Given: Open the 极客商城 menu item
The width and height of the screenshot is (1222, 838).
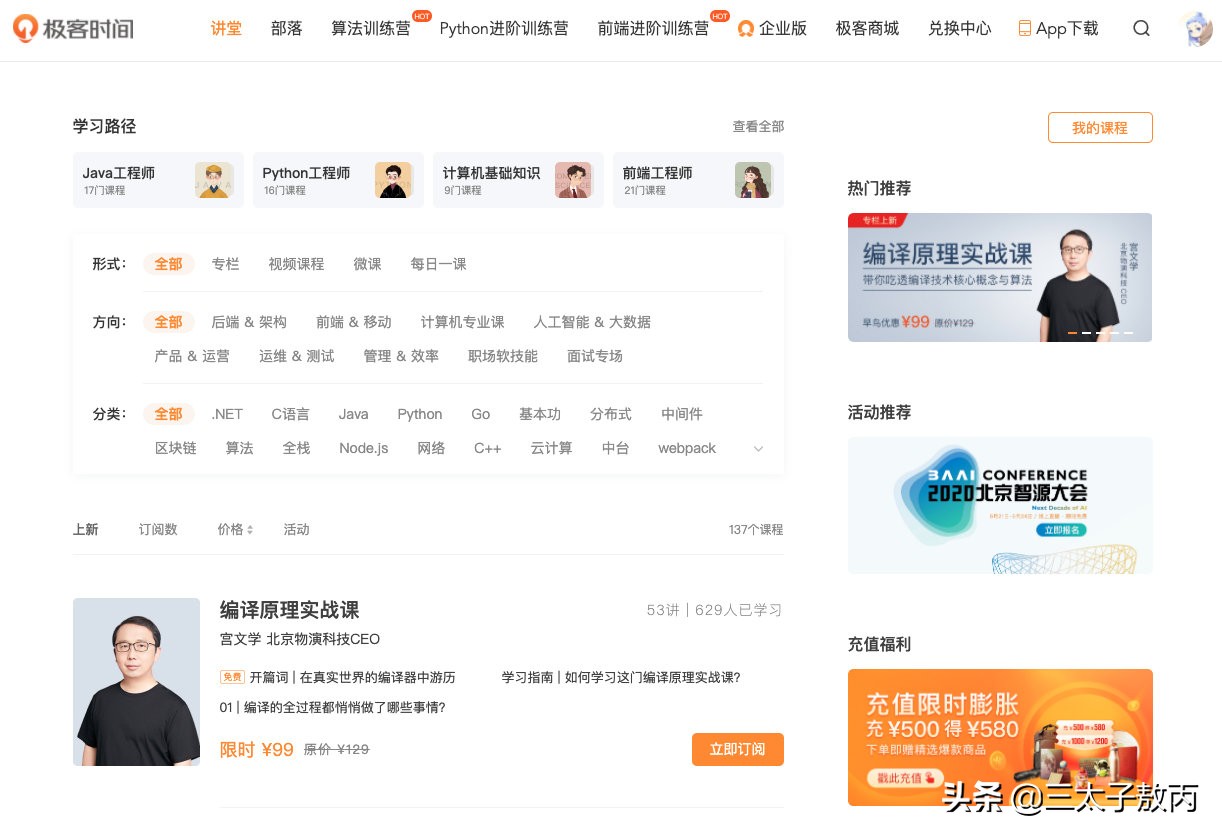Looking at the screenshot, I should click(x=866, y=29).
